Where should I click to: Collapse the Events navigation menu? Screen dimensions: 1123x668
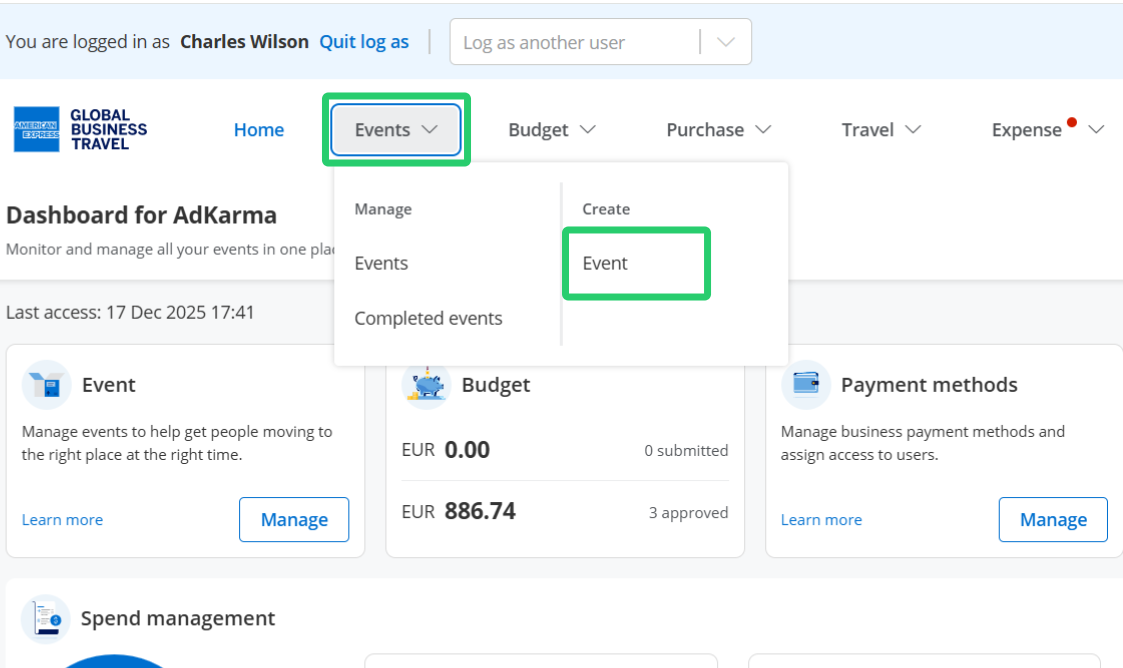[x=396, y=130]
